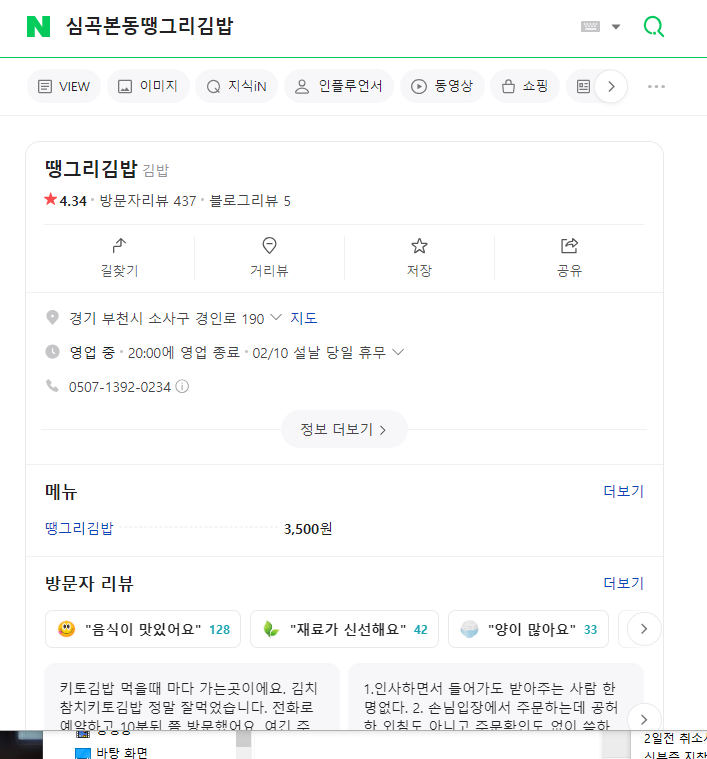Show more review keywords with the arrow

point(644,629)
